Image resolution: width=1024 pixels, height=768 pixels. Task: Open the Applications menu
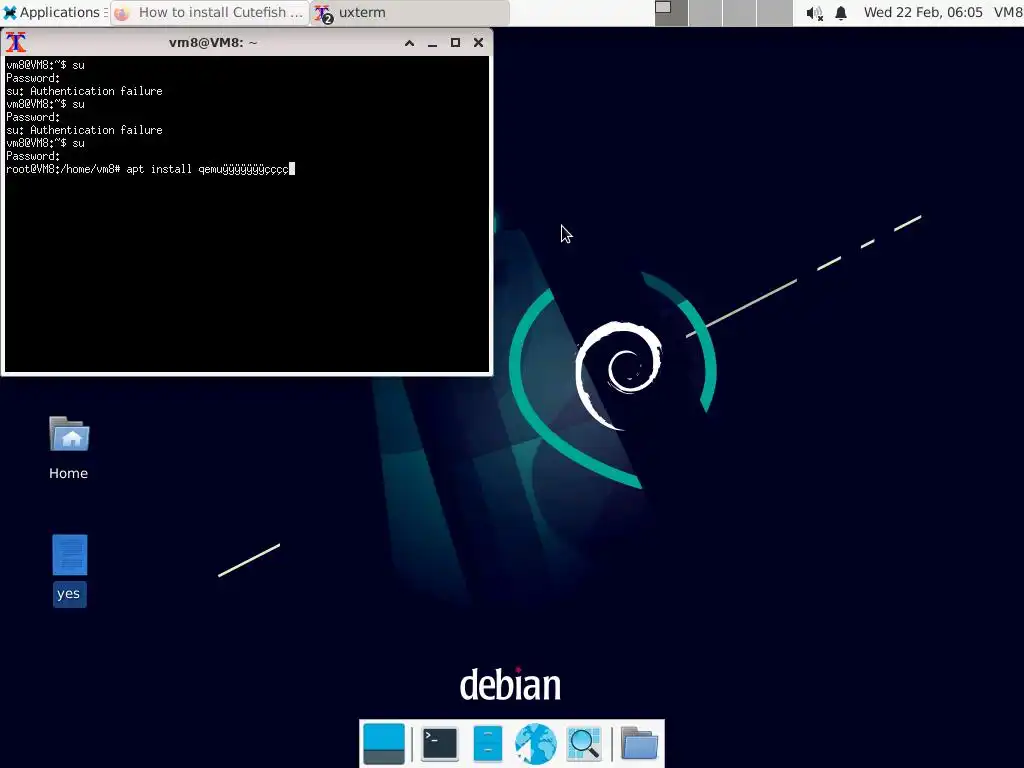coord(55,12)
